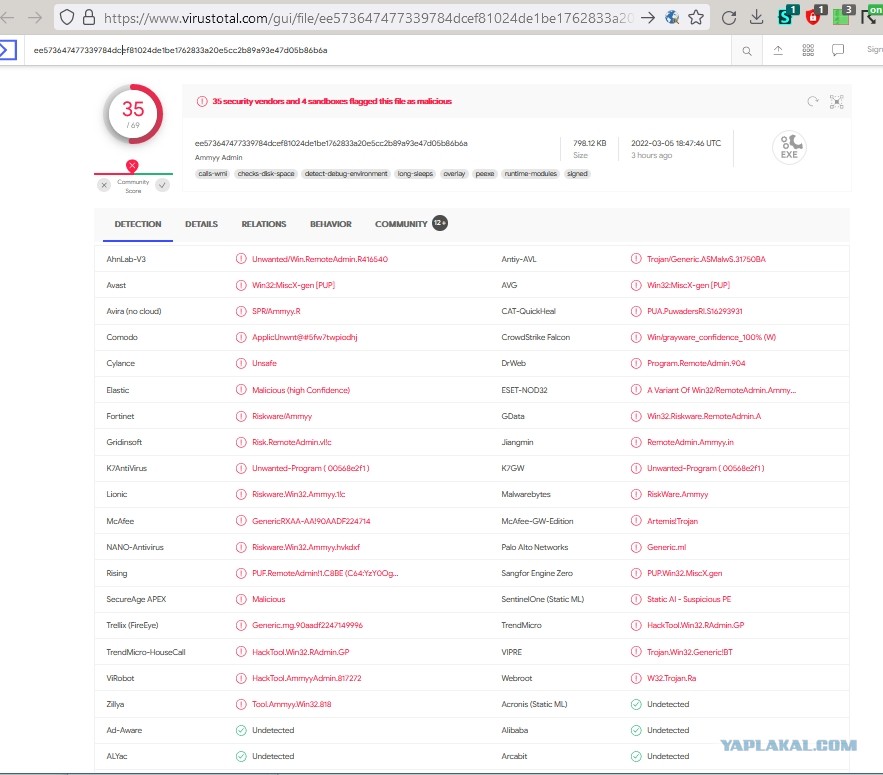Click the long-sleeps tag
The image size is (883, 775).
[x=415, y=173]
